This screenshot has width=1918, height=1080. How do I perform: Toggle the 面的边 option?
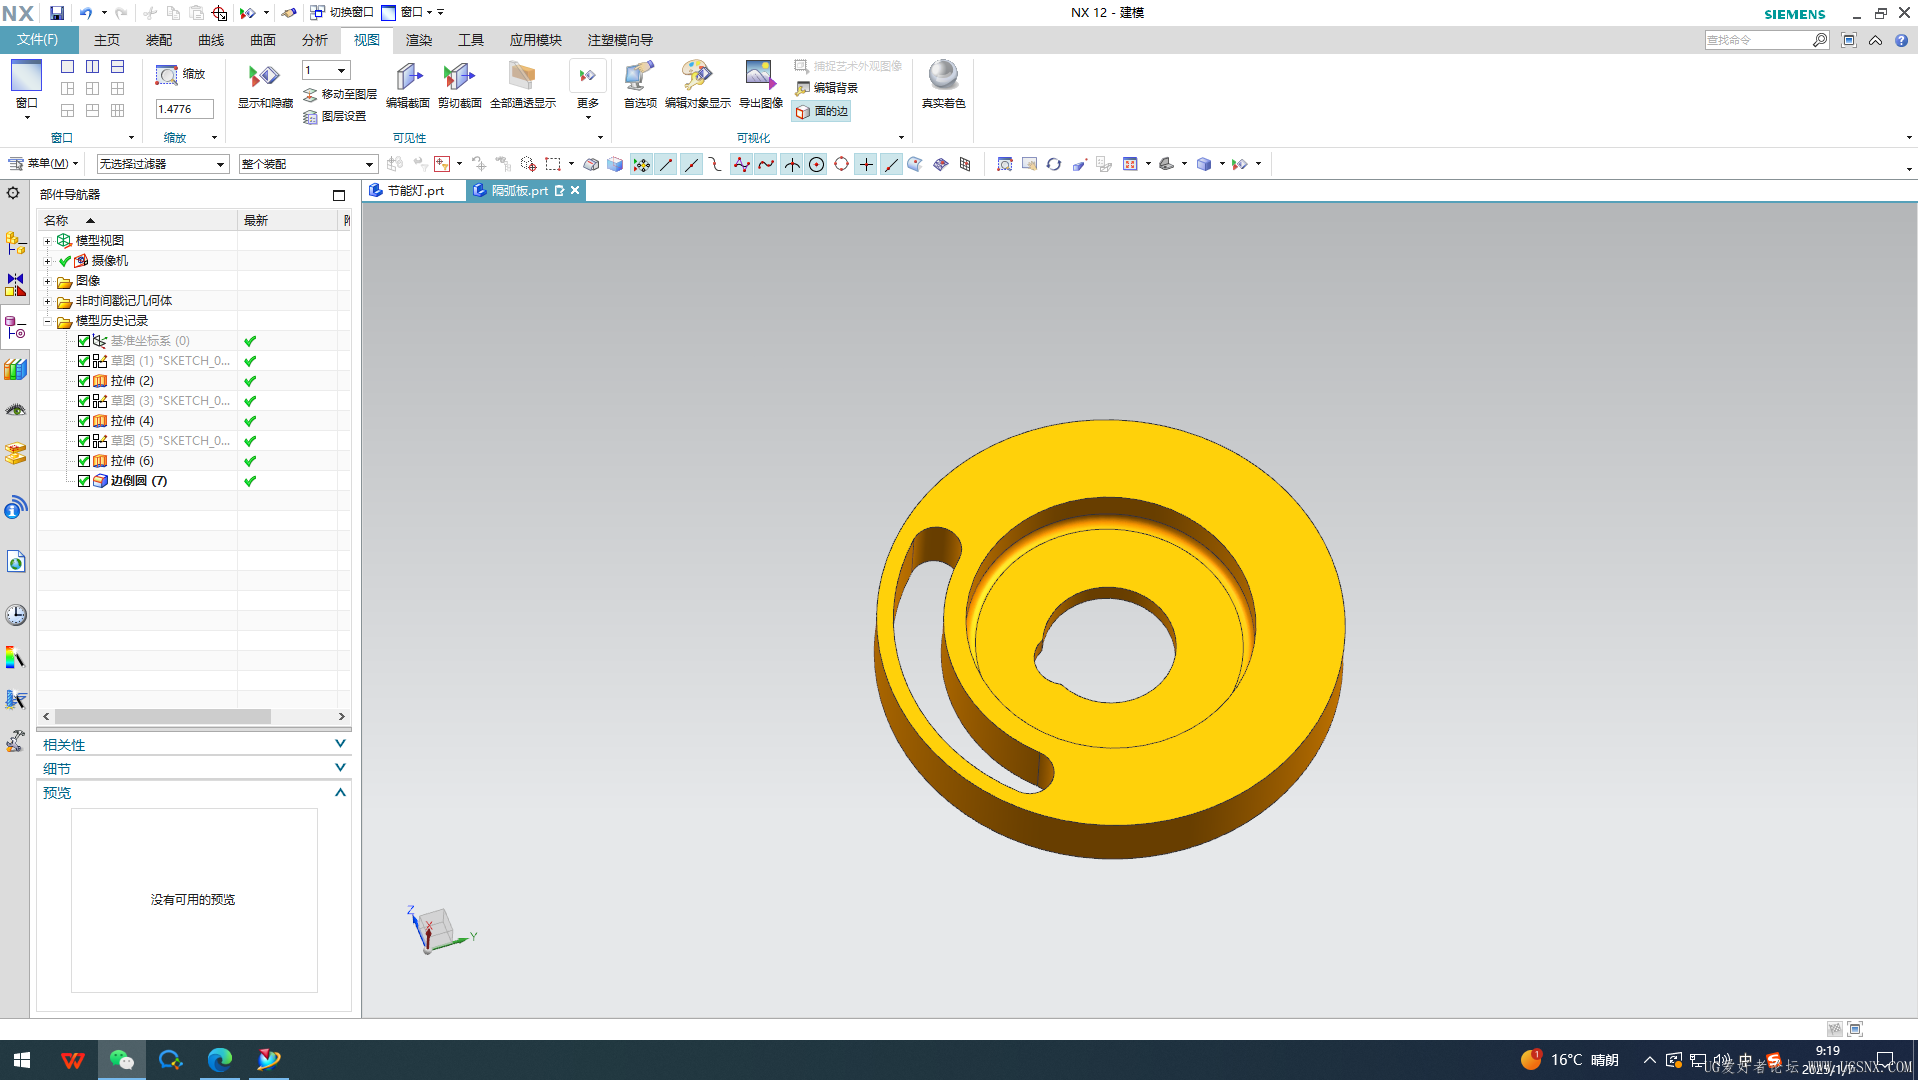point(822,111)
